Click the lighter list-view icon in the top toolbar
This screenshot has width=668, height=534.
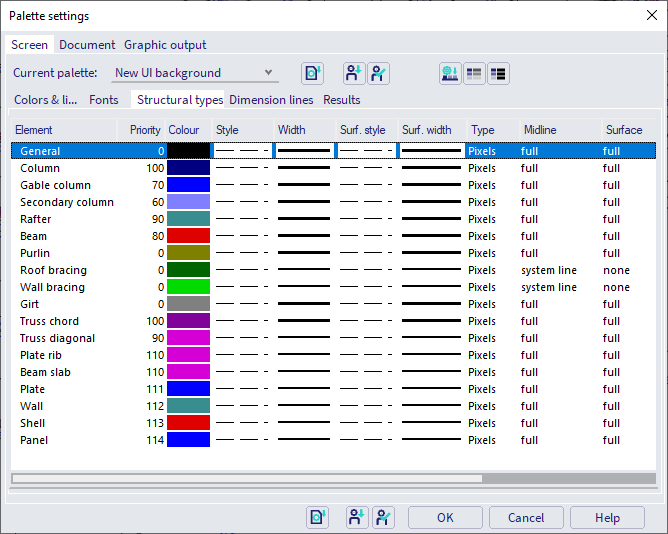point(474,73)
